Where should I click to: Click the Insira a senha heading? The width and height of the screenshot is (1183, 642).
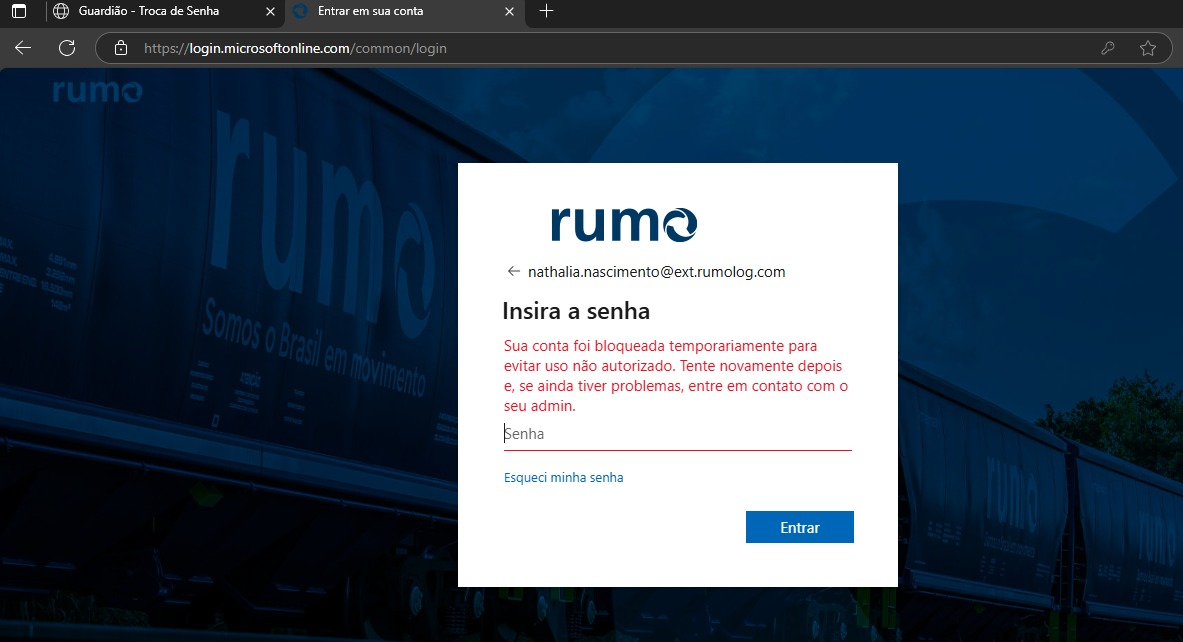point(576,311)
